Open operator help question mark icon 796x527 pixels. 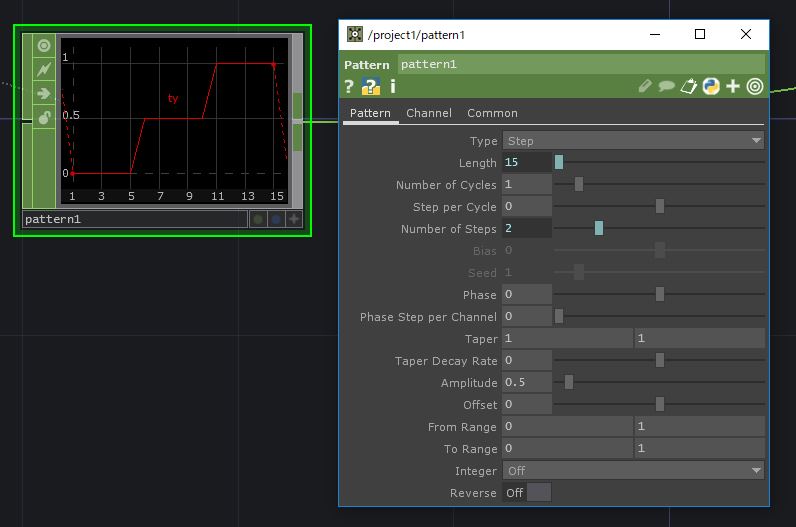coord(349,87)
